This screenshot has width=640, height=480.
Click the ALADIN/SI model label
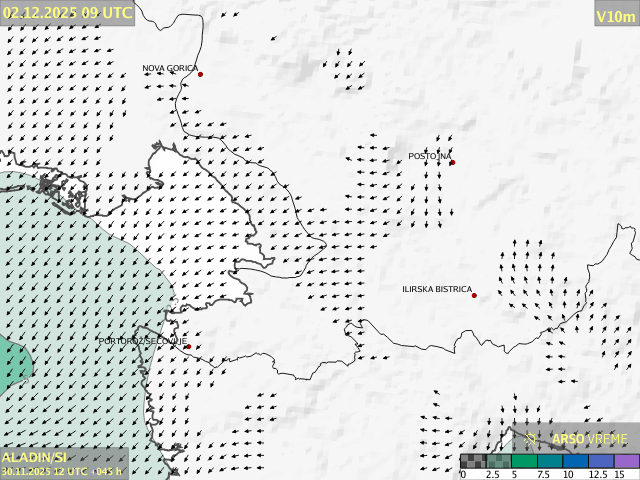[34, 457]
